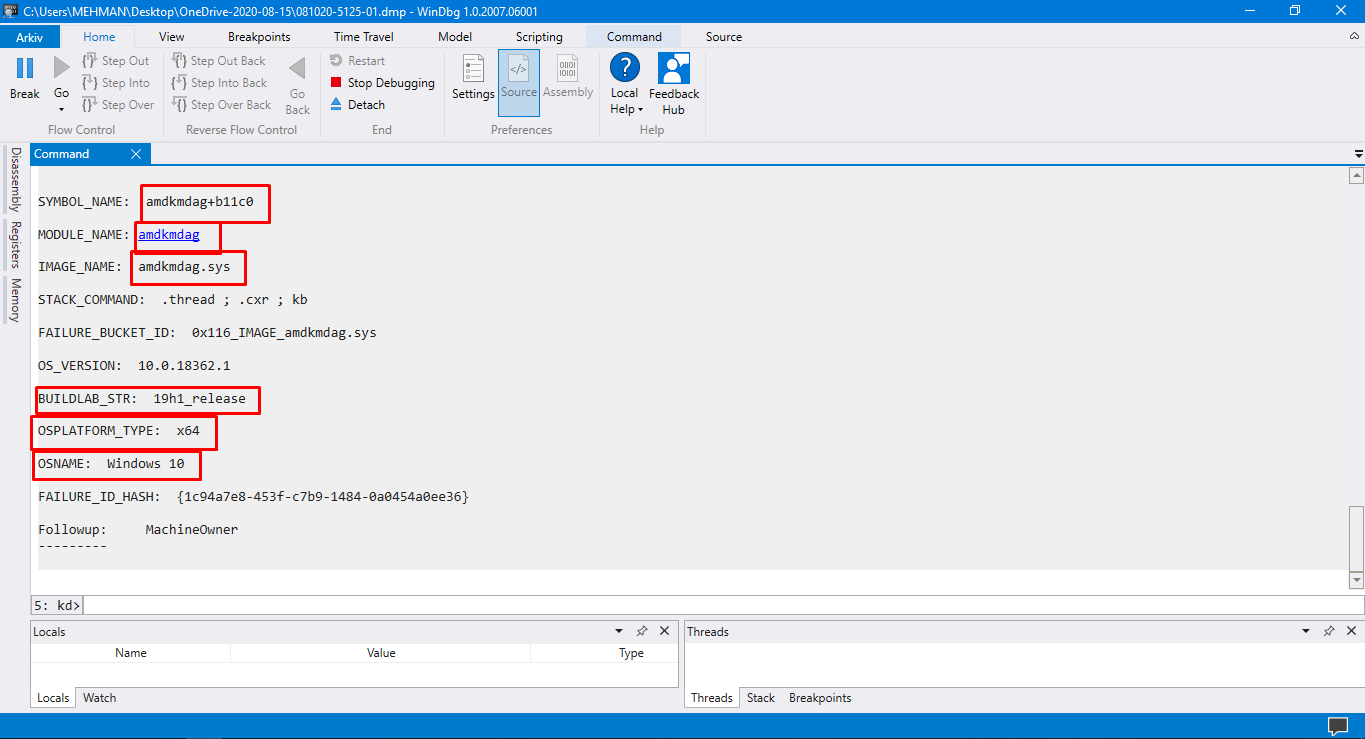Click the text amdkmdag+b11c0
This screenshot has height=739, width=1365.
[200, 202]
